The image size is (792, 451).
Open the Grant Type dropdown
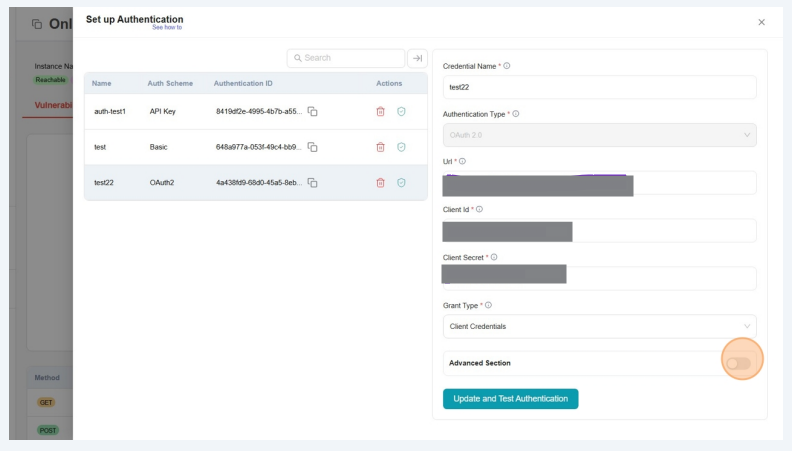[x=600, y=326]
